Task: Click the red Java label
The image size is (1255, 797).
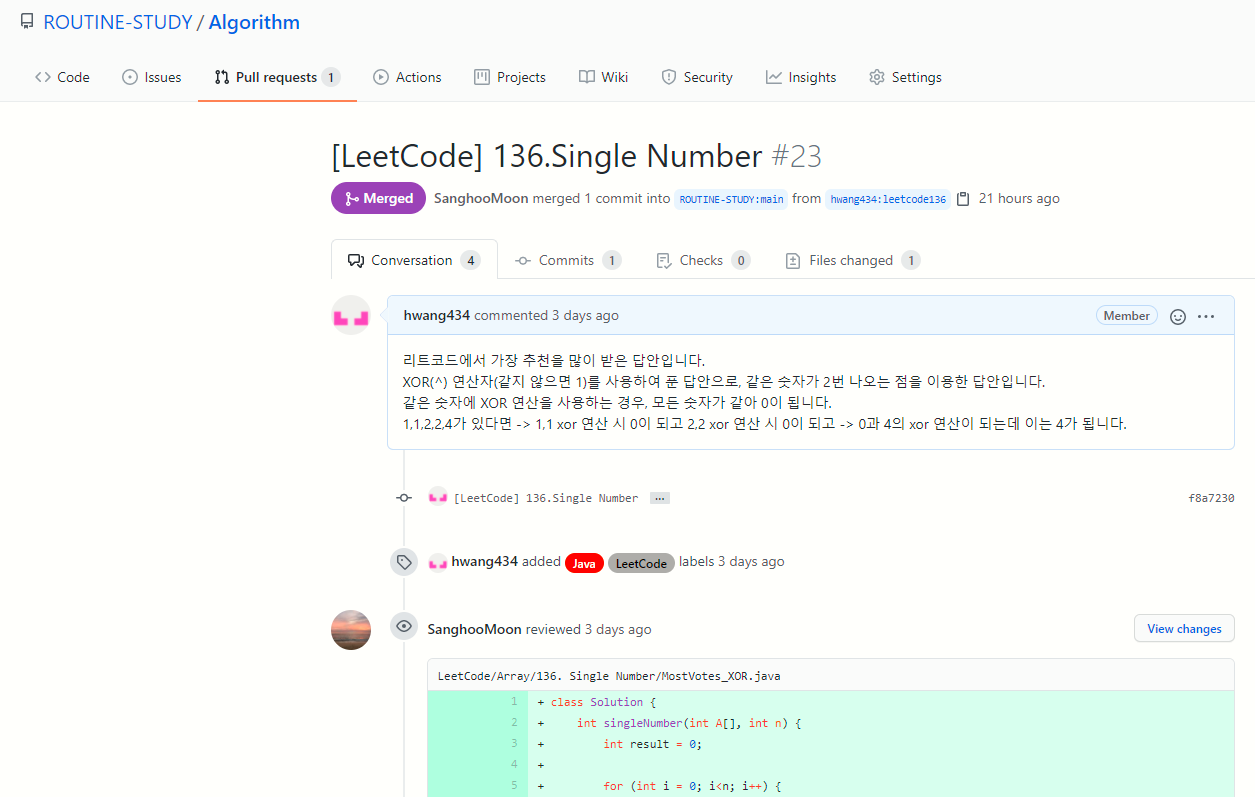Action: pos(584,563)
